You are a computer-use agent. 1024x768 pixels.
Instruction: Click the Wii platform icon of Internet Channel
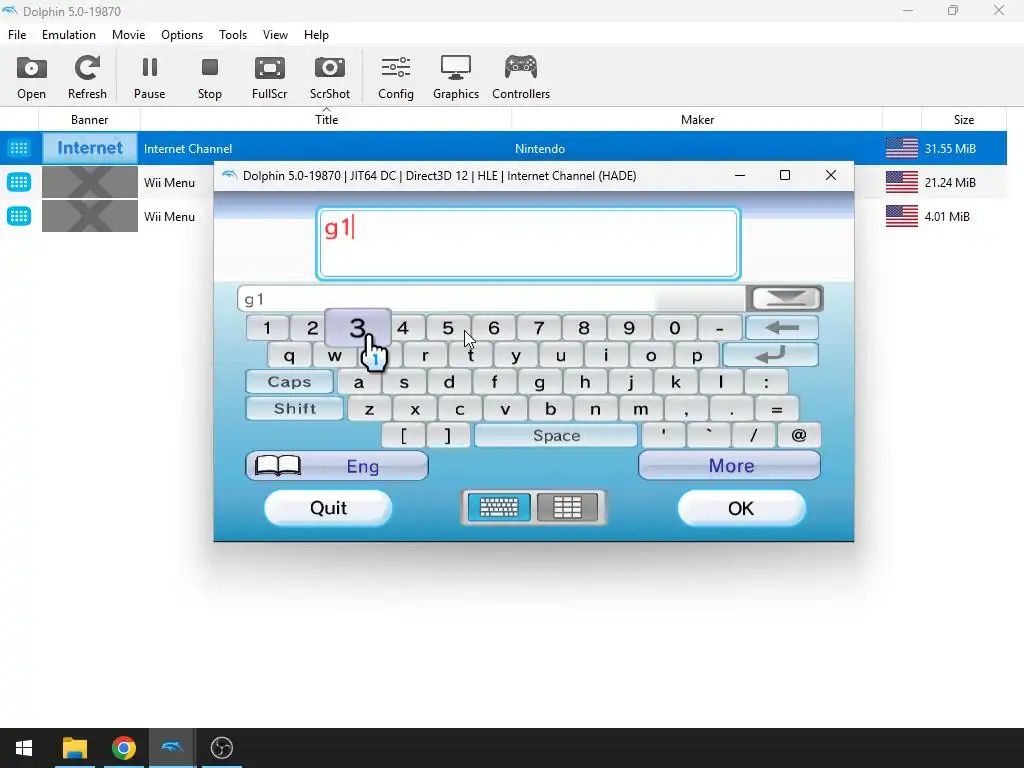coord(19,148)
